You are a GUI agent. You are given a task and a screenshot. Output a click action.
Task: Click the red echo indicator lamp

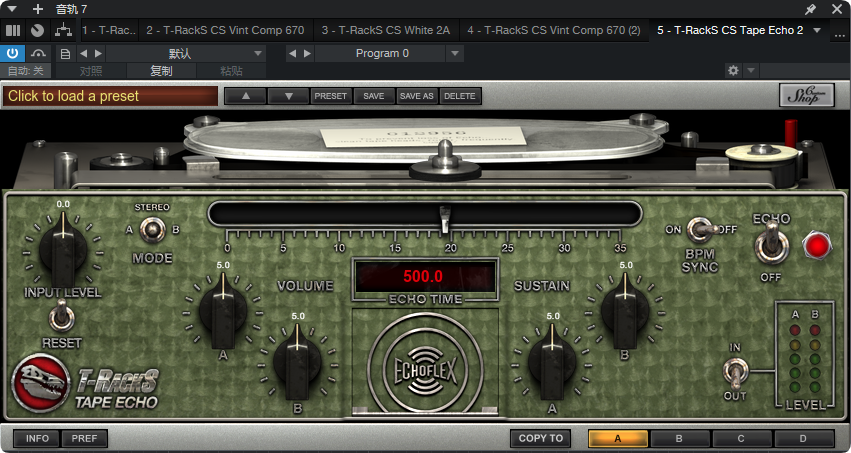click(817, 245)
